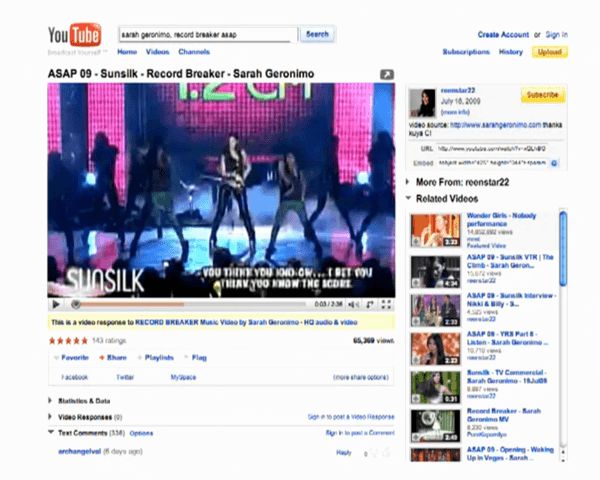Open Sunsilk Interview Nikki & Billy thumbnail

[435, 310]
